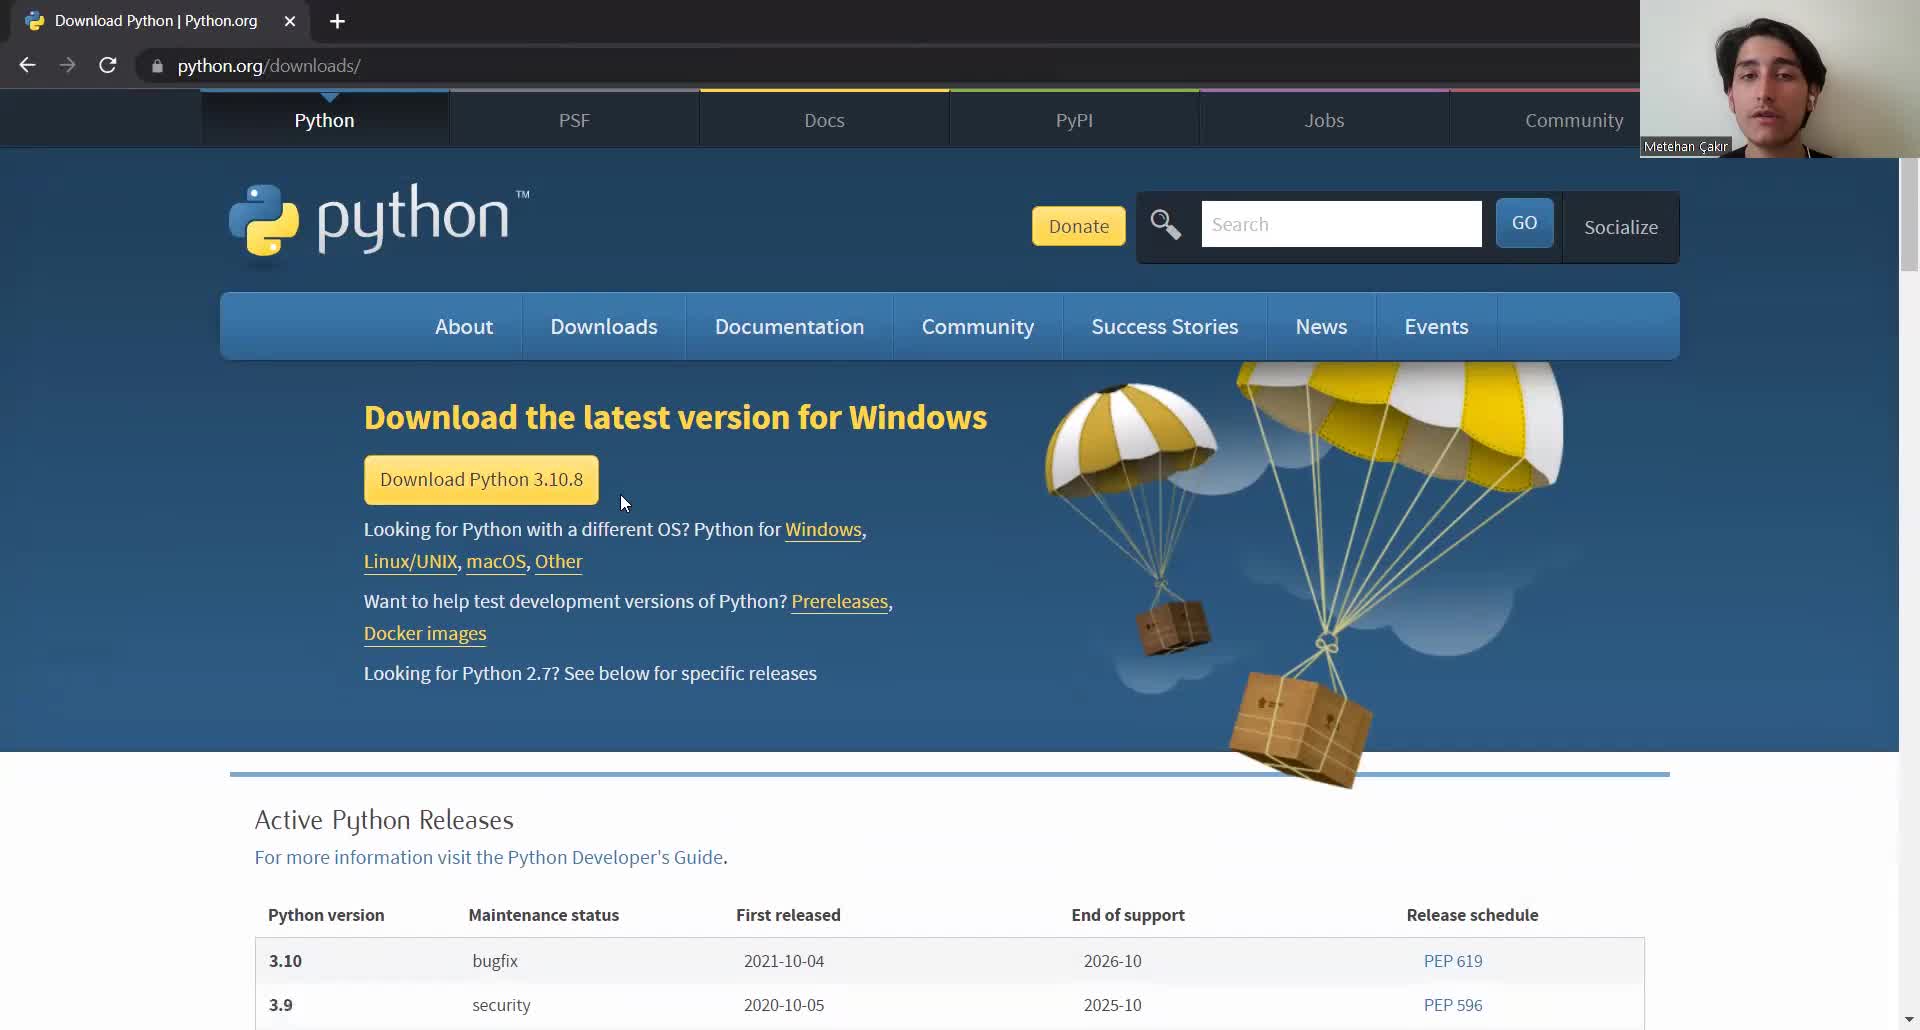This screenshot has width=1920, height=1030.
Task: Open the Downloads menu
Action: (604, 327)
